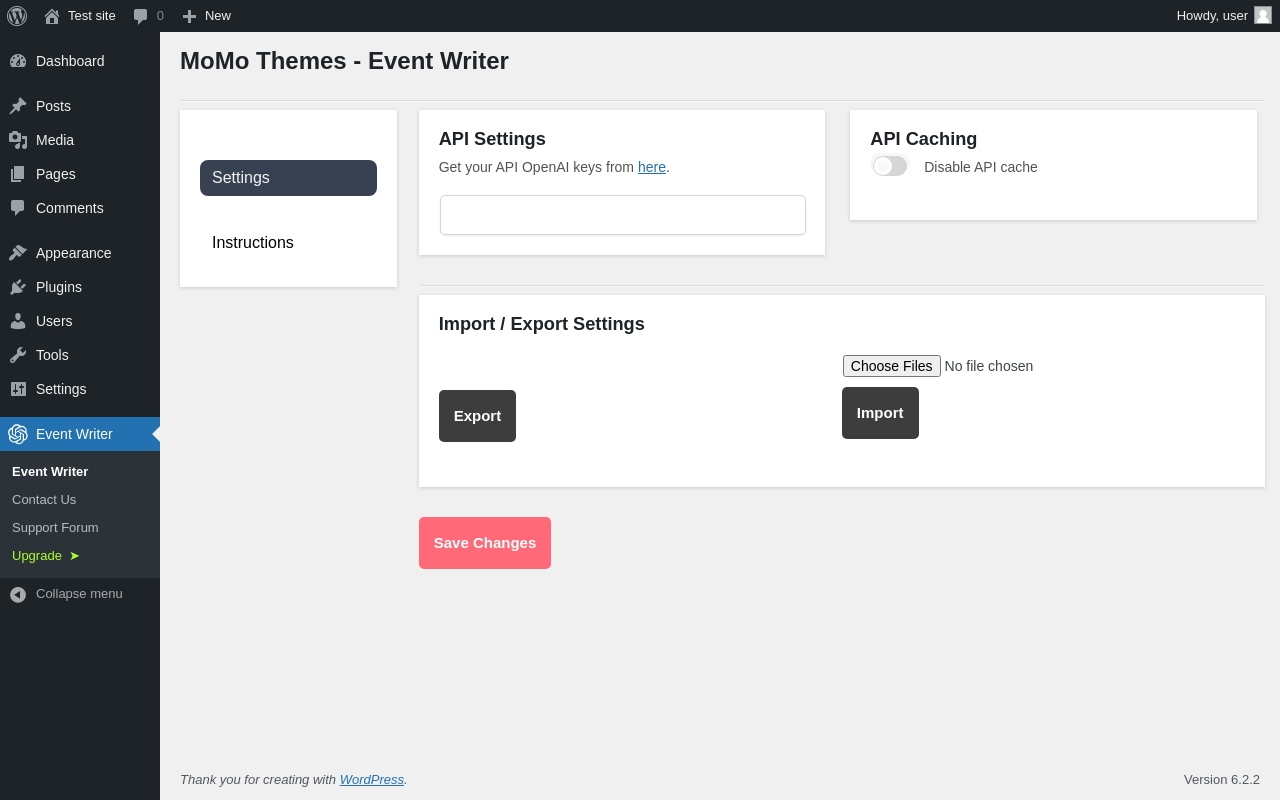Screen dimensions: 1280x800
Task: Click the 'API Settings' heading
Action: click(492, 139)
